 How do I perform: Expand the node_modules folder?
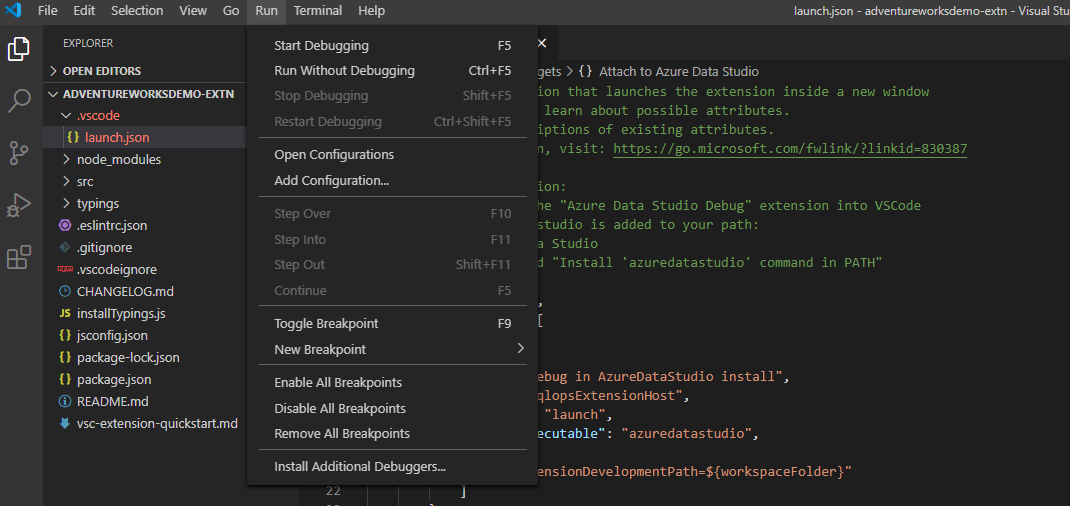tap(118, 159)
